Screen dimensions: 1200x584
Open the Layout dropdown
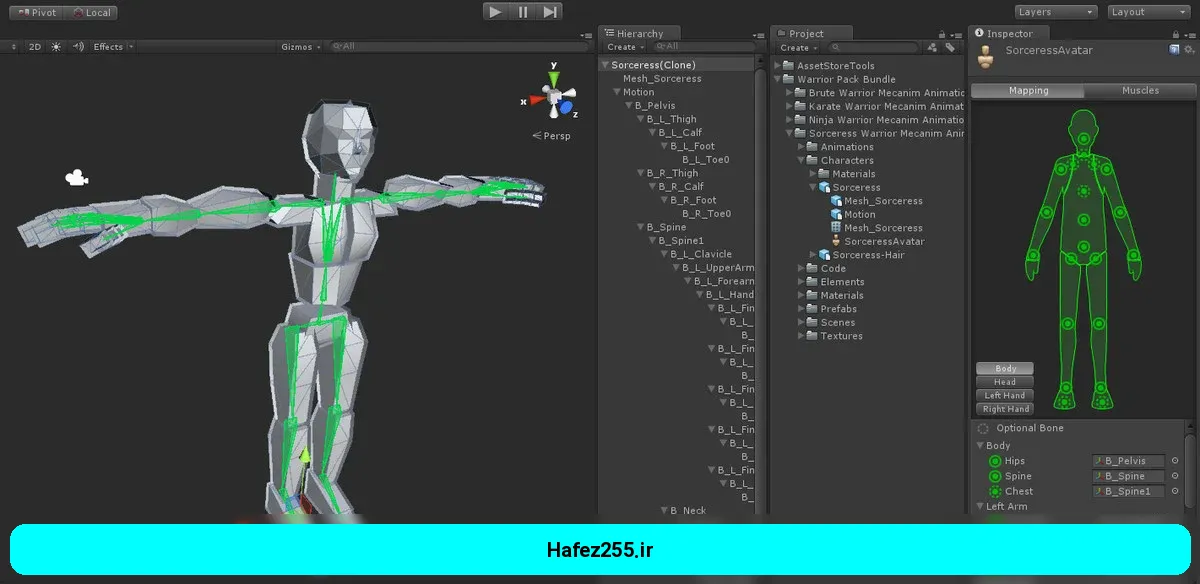(1148, 12)
